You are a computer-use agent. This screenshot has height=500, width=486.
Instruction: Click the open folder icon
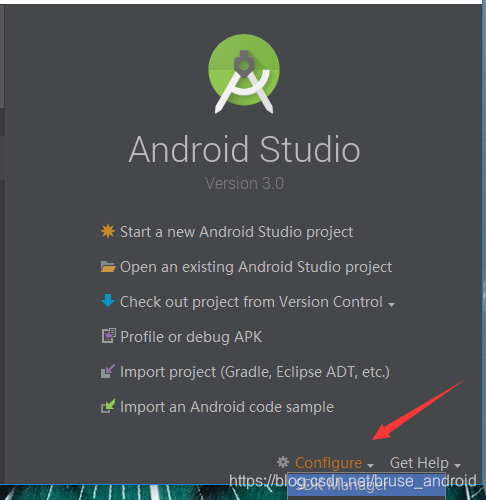108,267
